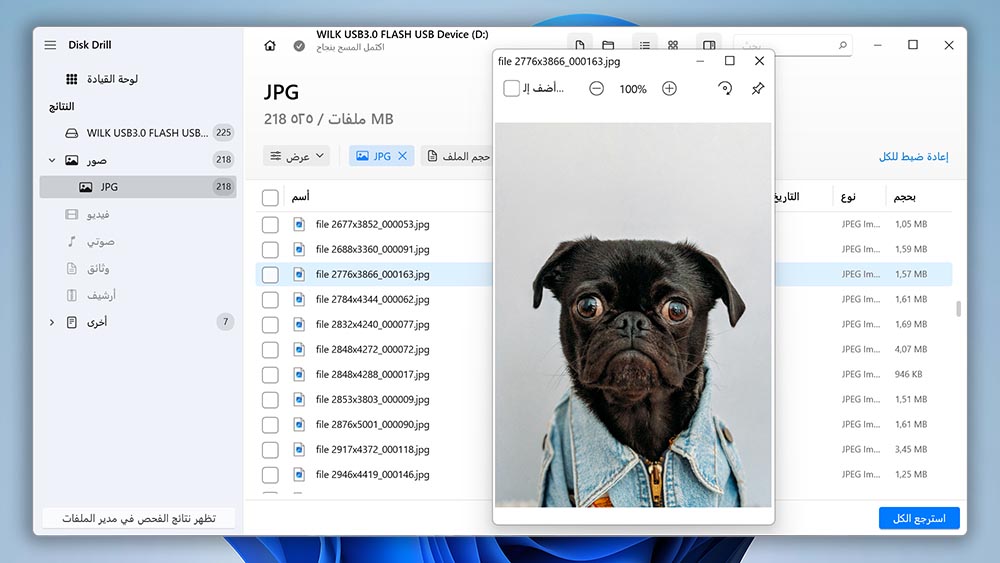Select وثائق category in sidebar
The height and width of the screenshot is (563, 1000).
click(x=98, y=268)
